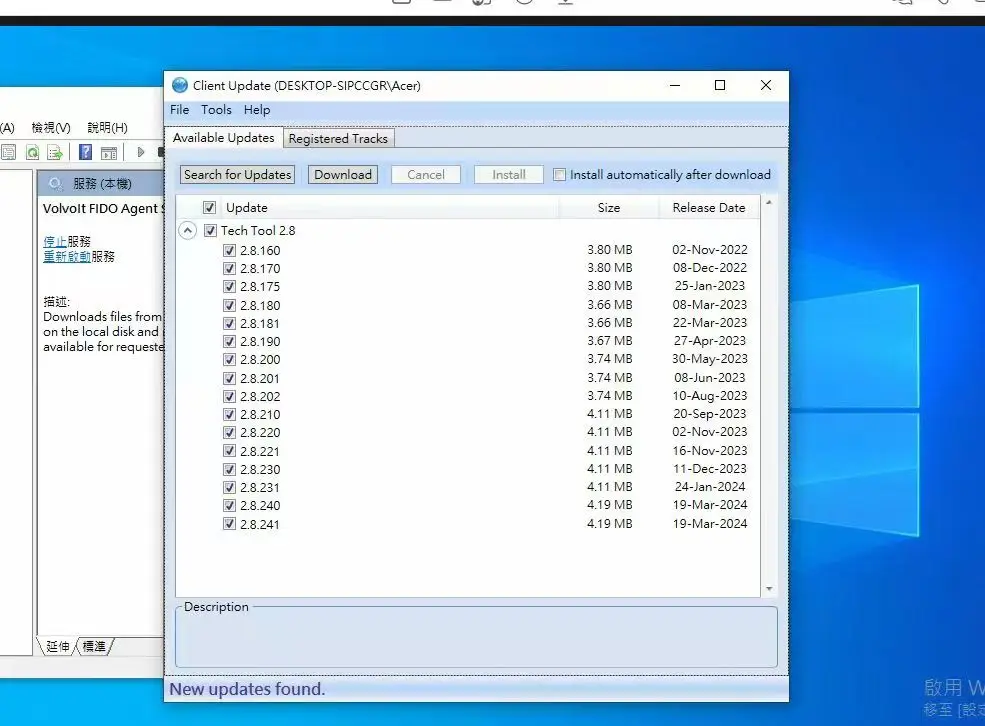The width and height of the screenshot is (985, 726).
Task: Click the Start Service play icon
Action: click(x=141, y=152)
